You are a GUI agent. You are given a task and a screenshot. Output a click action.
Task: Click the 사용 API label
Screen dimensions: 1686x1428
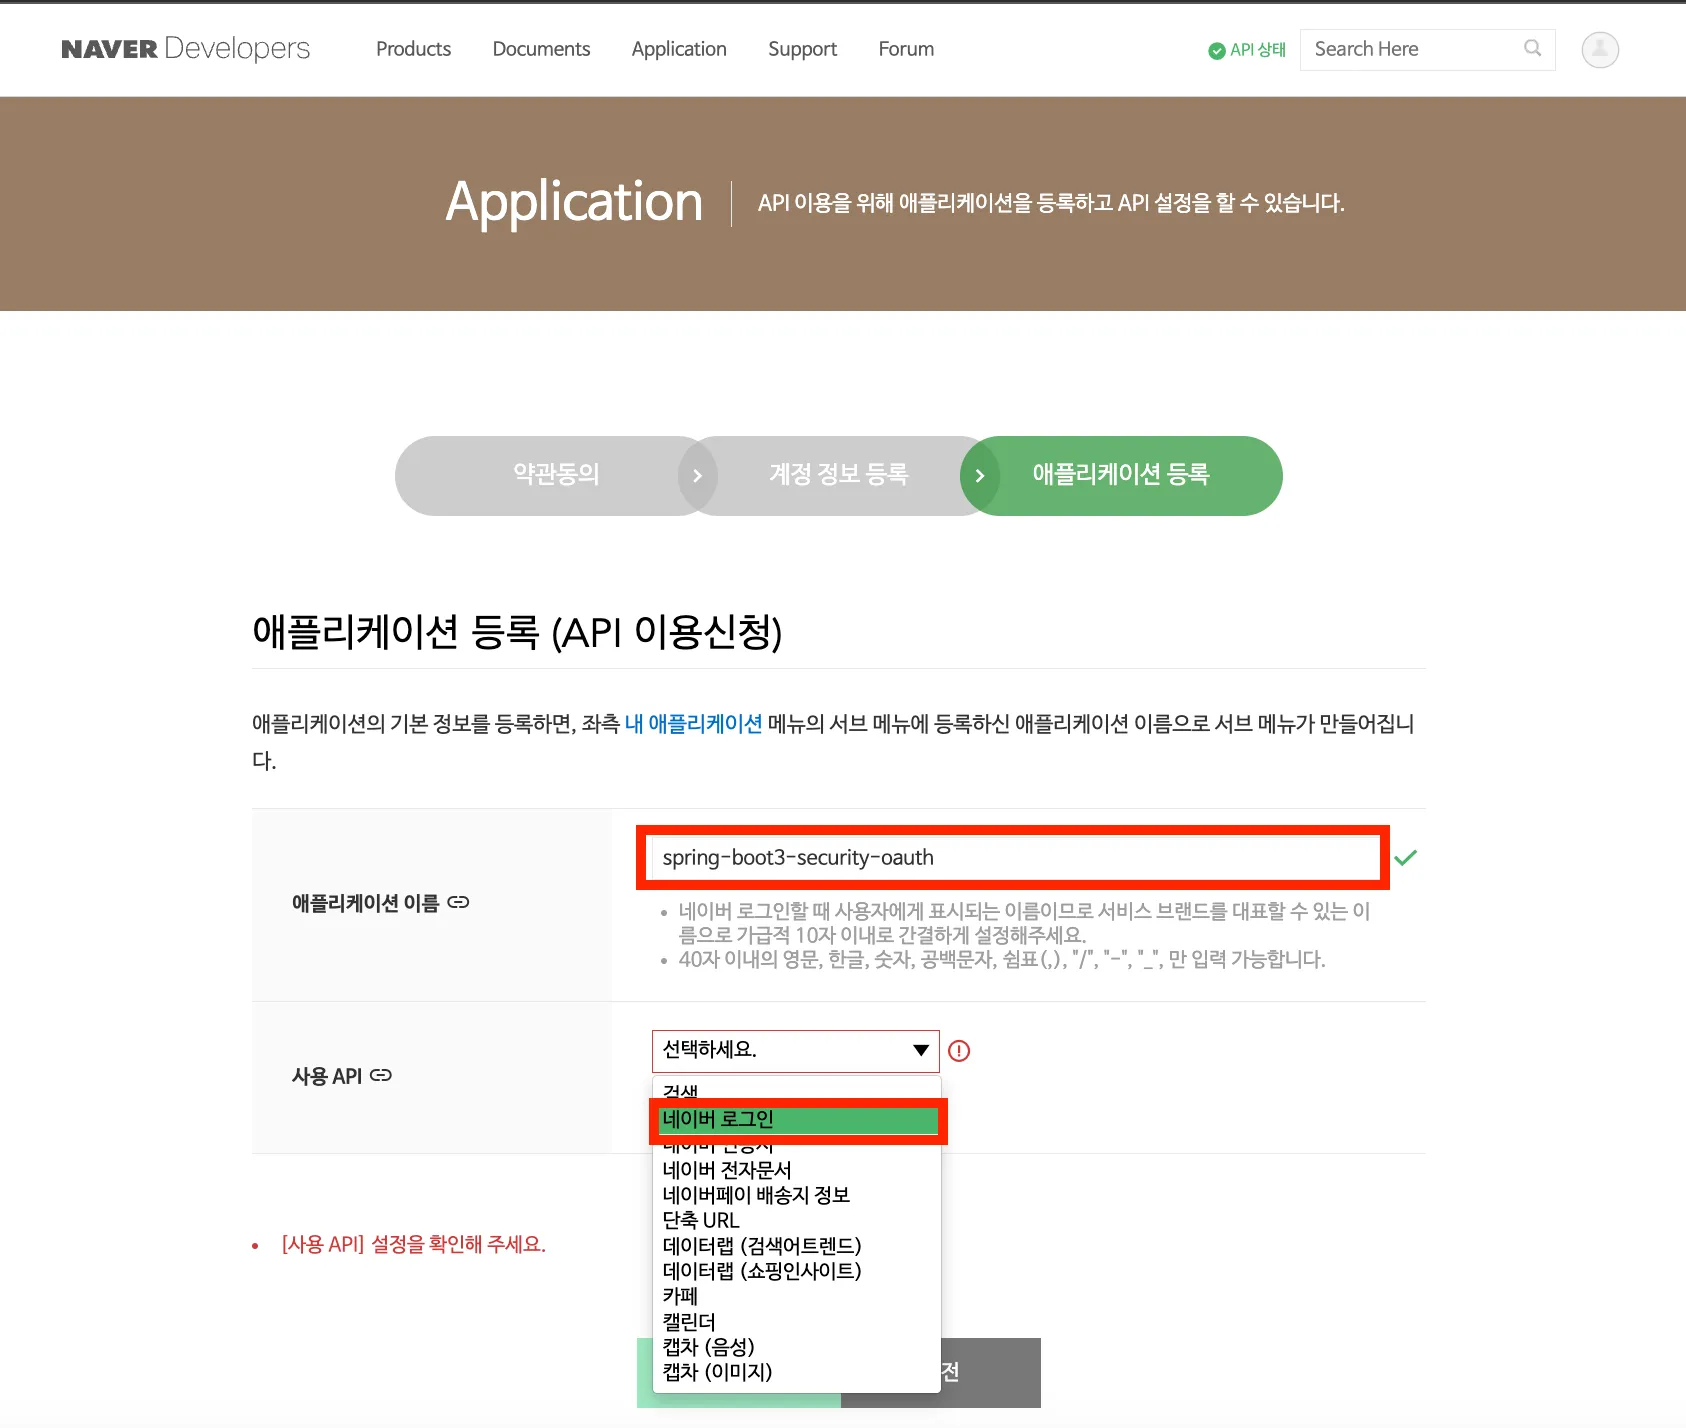click(x=327, y=1076)
